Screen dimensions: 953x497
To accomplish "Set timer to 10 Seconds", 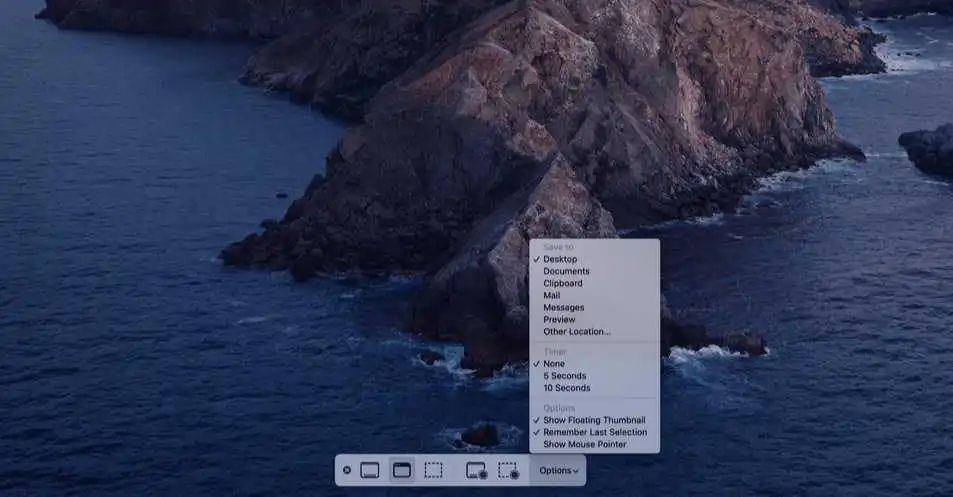I will (567, 388).
